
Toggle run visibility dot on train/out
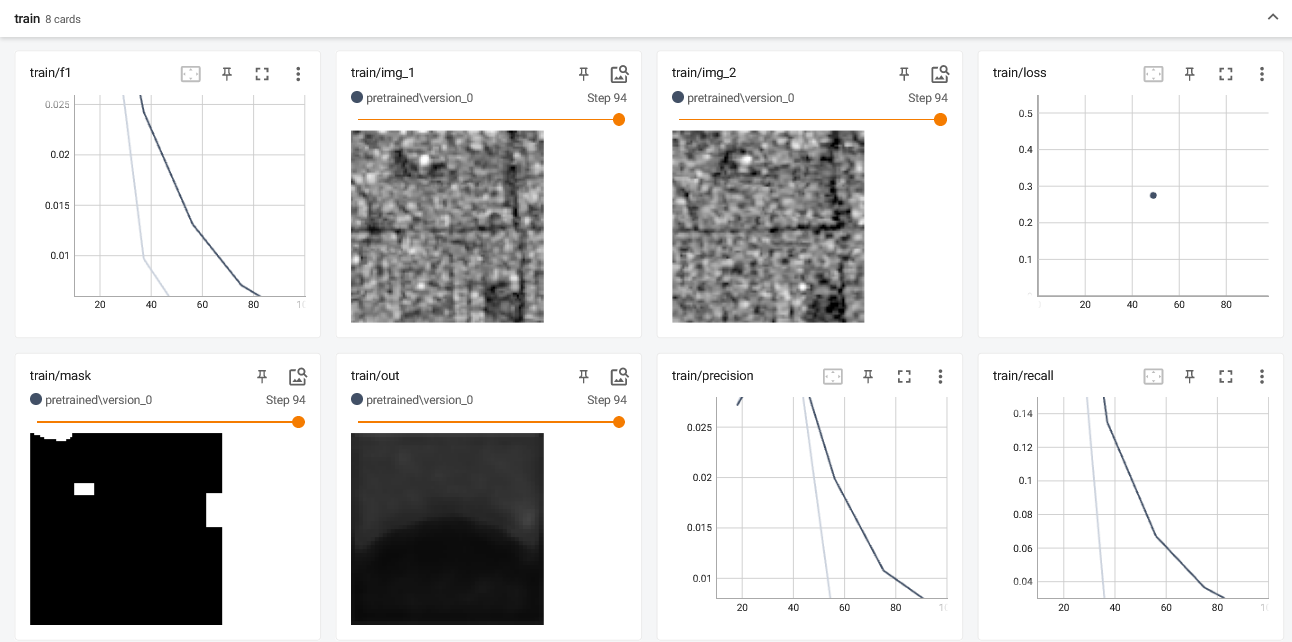click(357, 399)
